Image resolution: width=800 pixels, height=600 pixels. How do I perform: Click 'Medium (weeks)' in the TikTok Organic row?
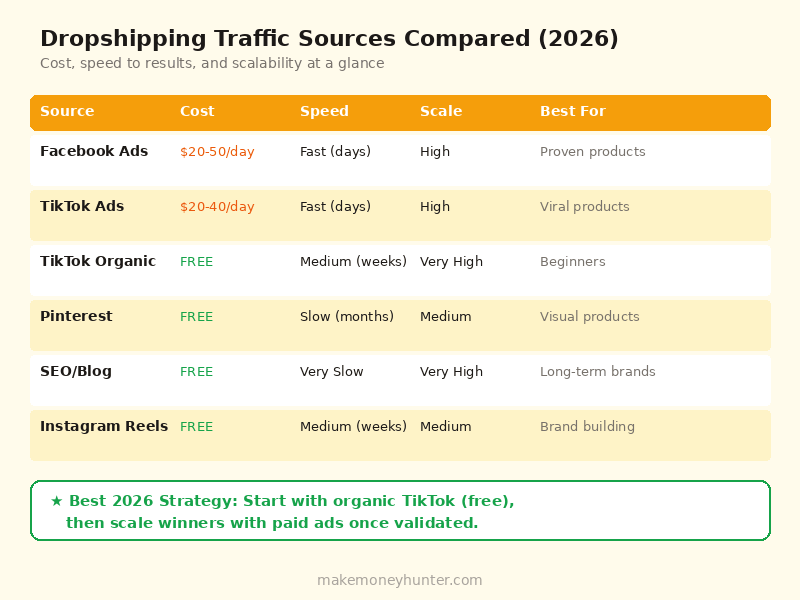point(353,262)
